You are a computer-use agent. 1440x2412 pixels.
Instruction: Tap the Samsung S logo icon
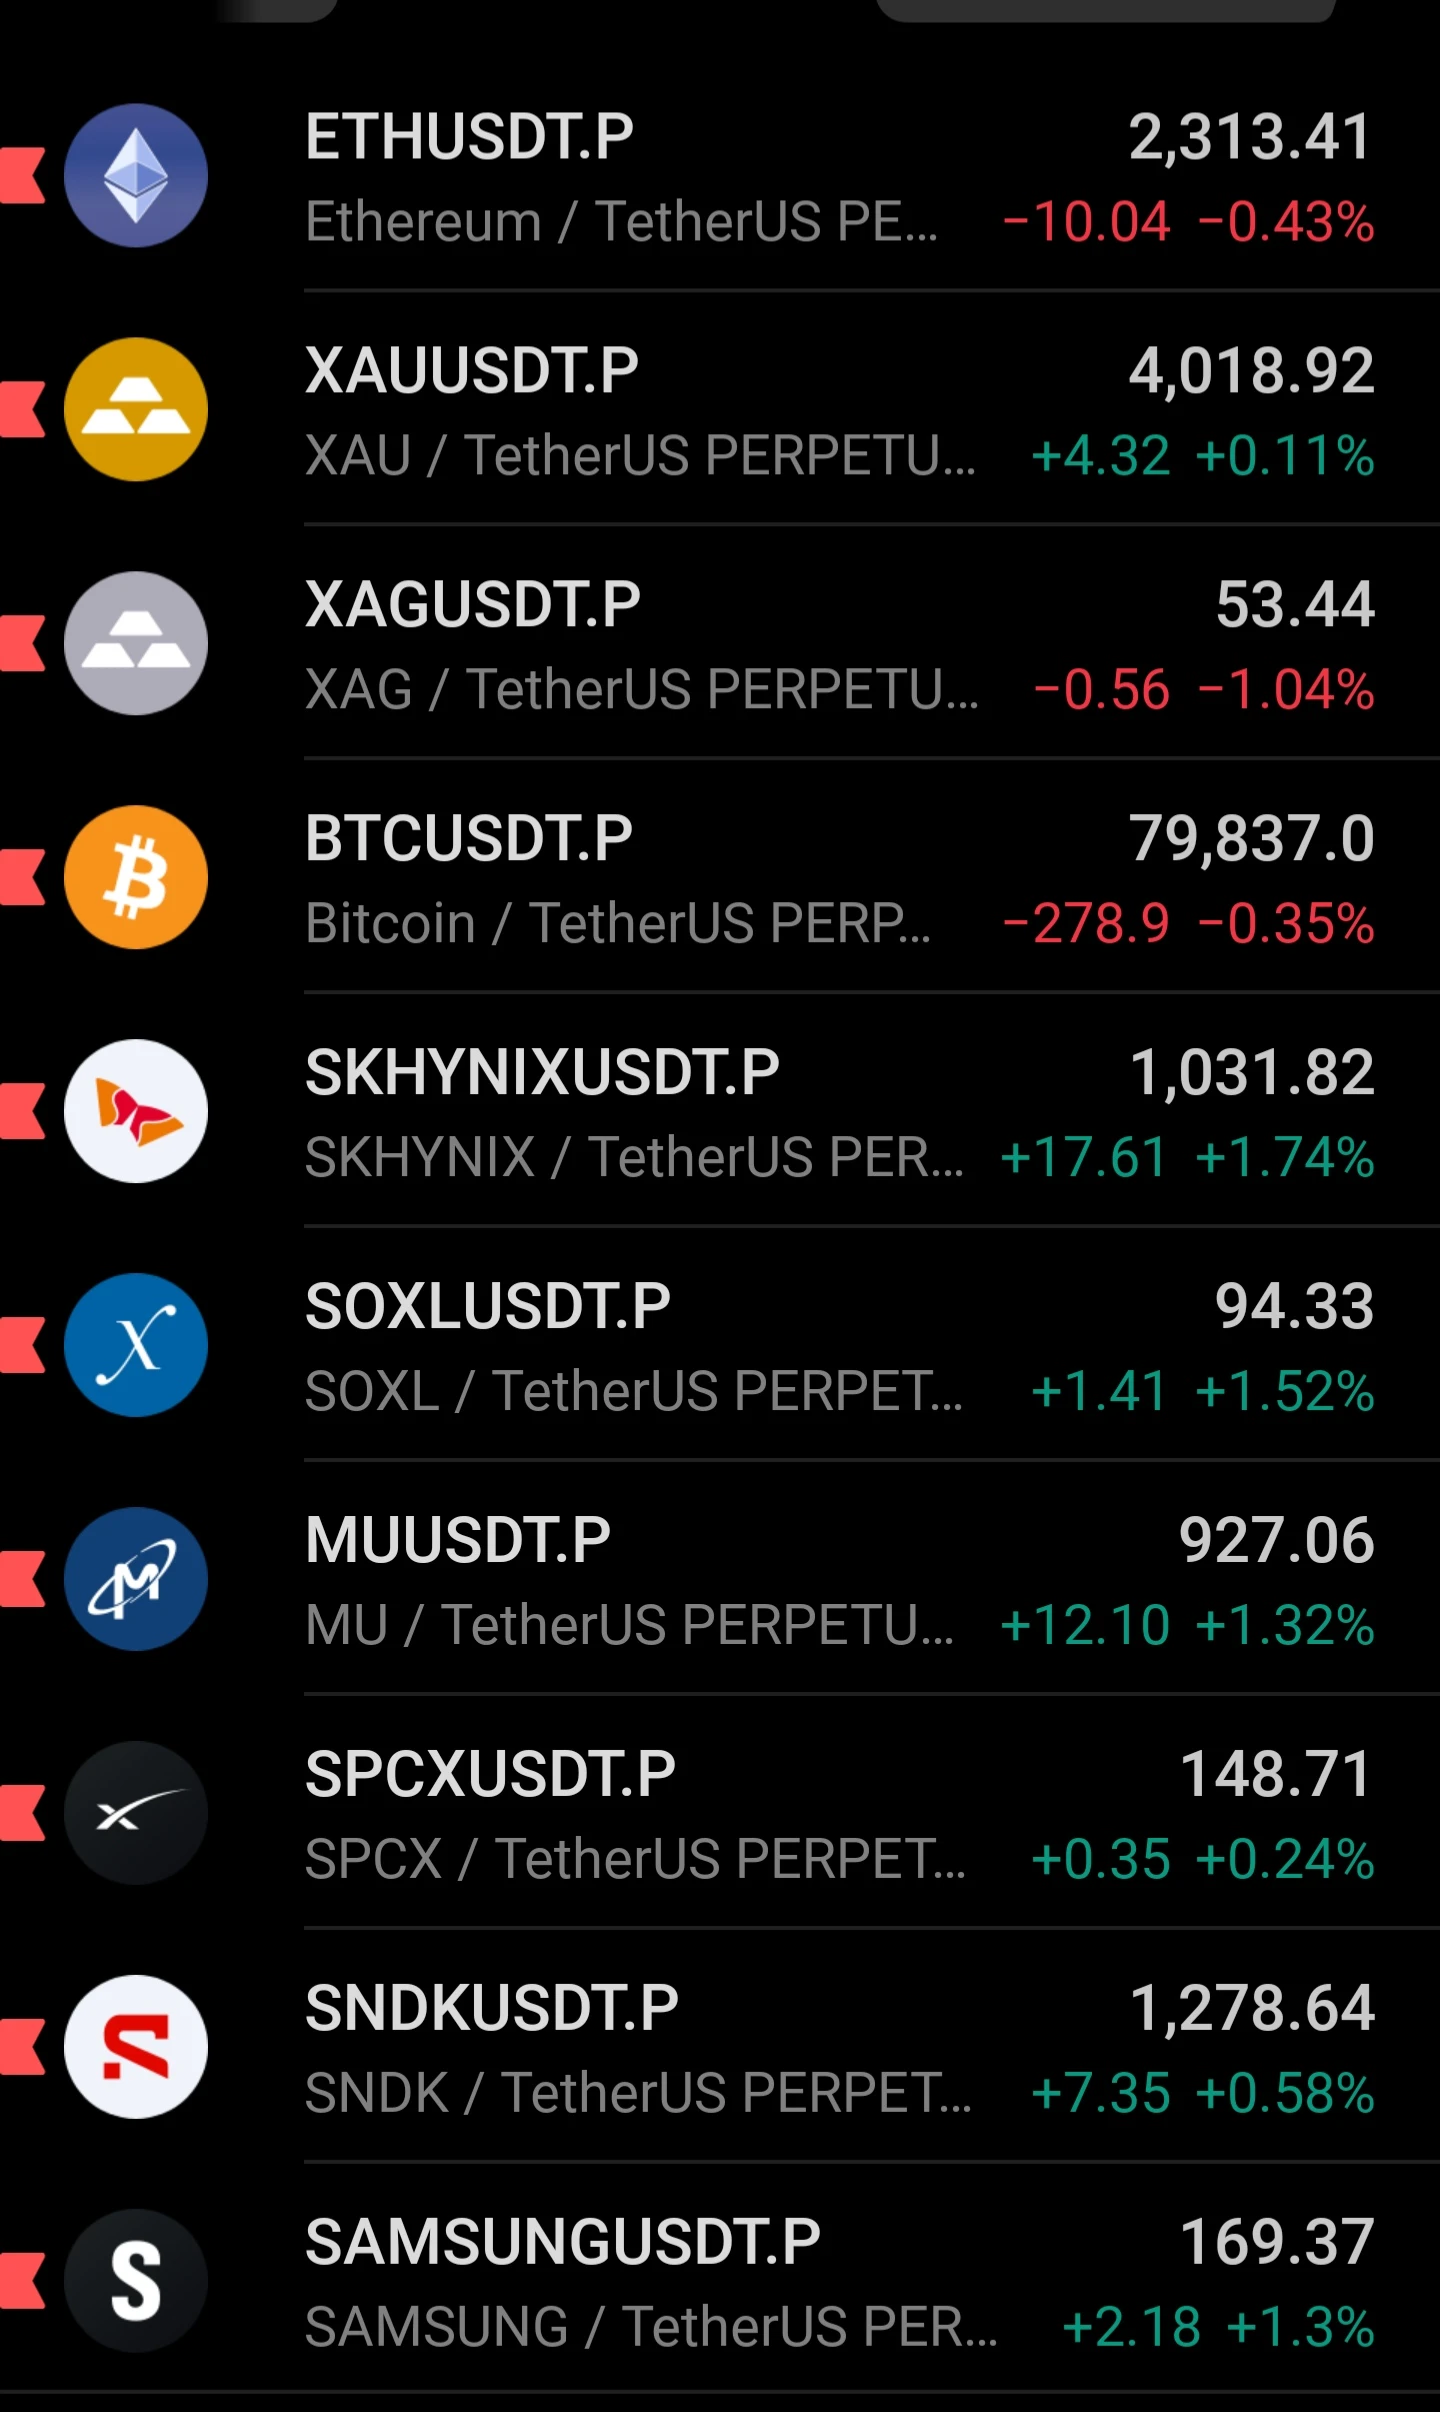click(x=136, y=2281)
